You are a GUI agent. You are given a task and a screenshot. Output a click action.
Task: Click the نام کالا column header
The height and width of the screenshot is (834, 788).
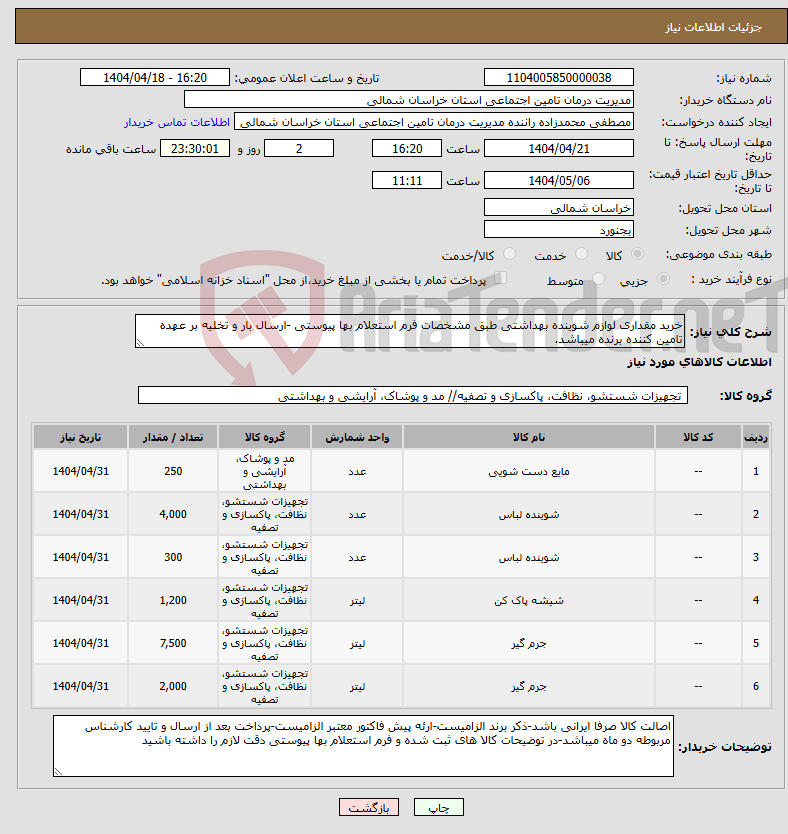click(529, 437)
